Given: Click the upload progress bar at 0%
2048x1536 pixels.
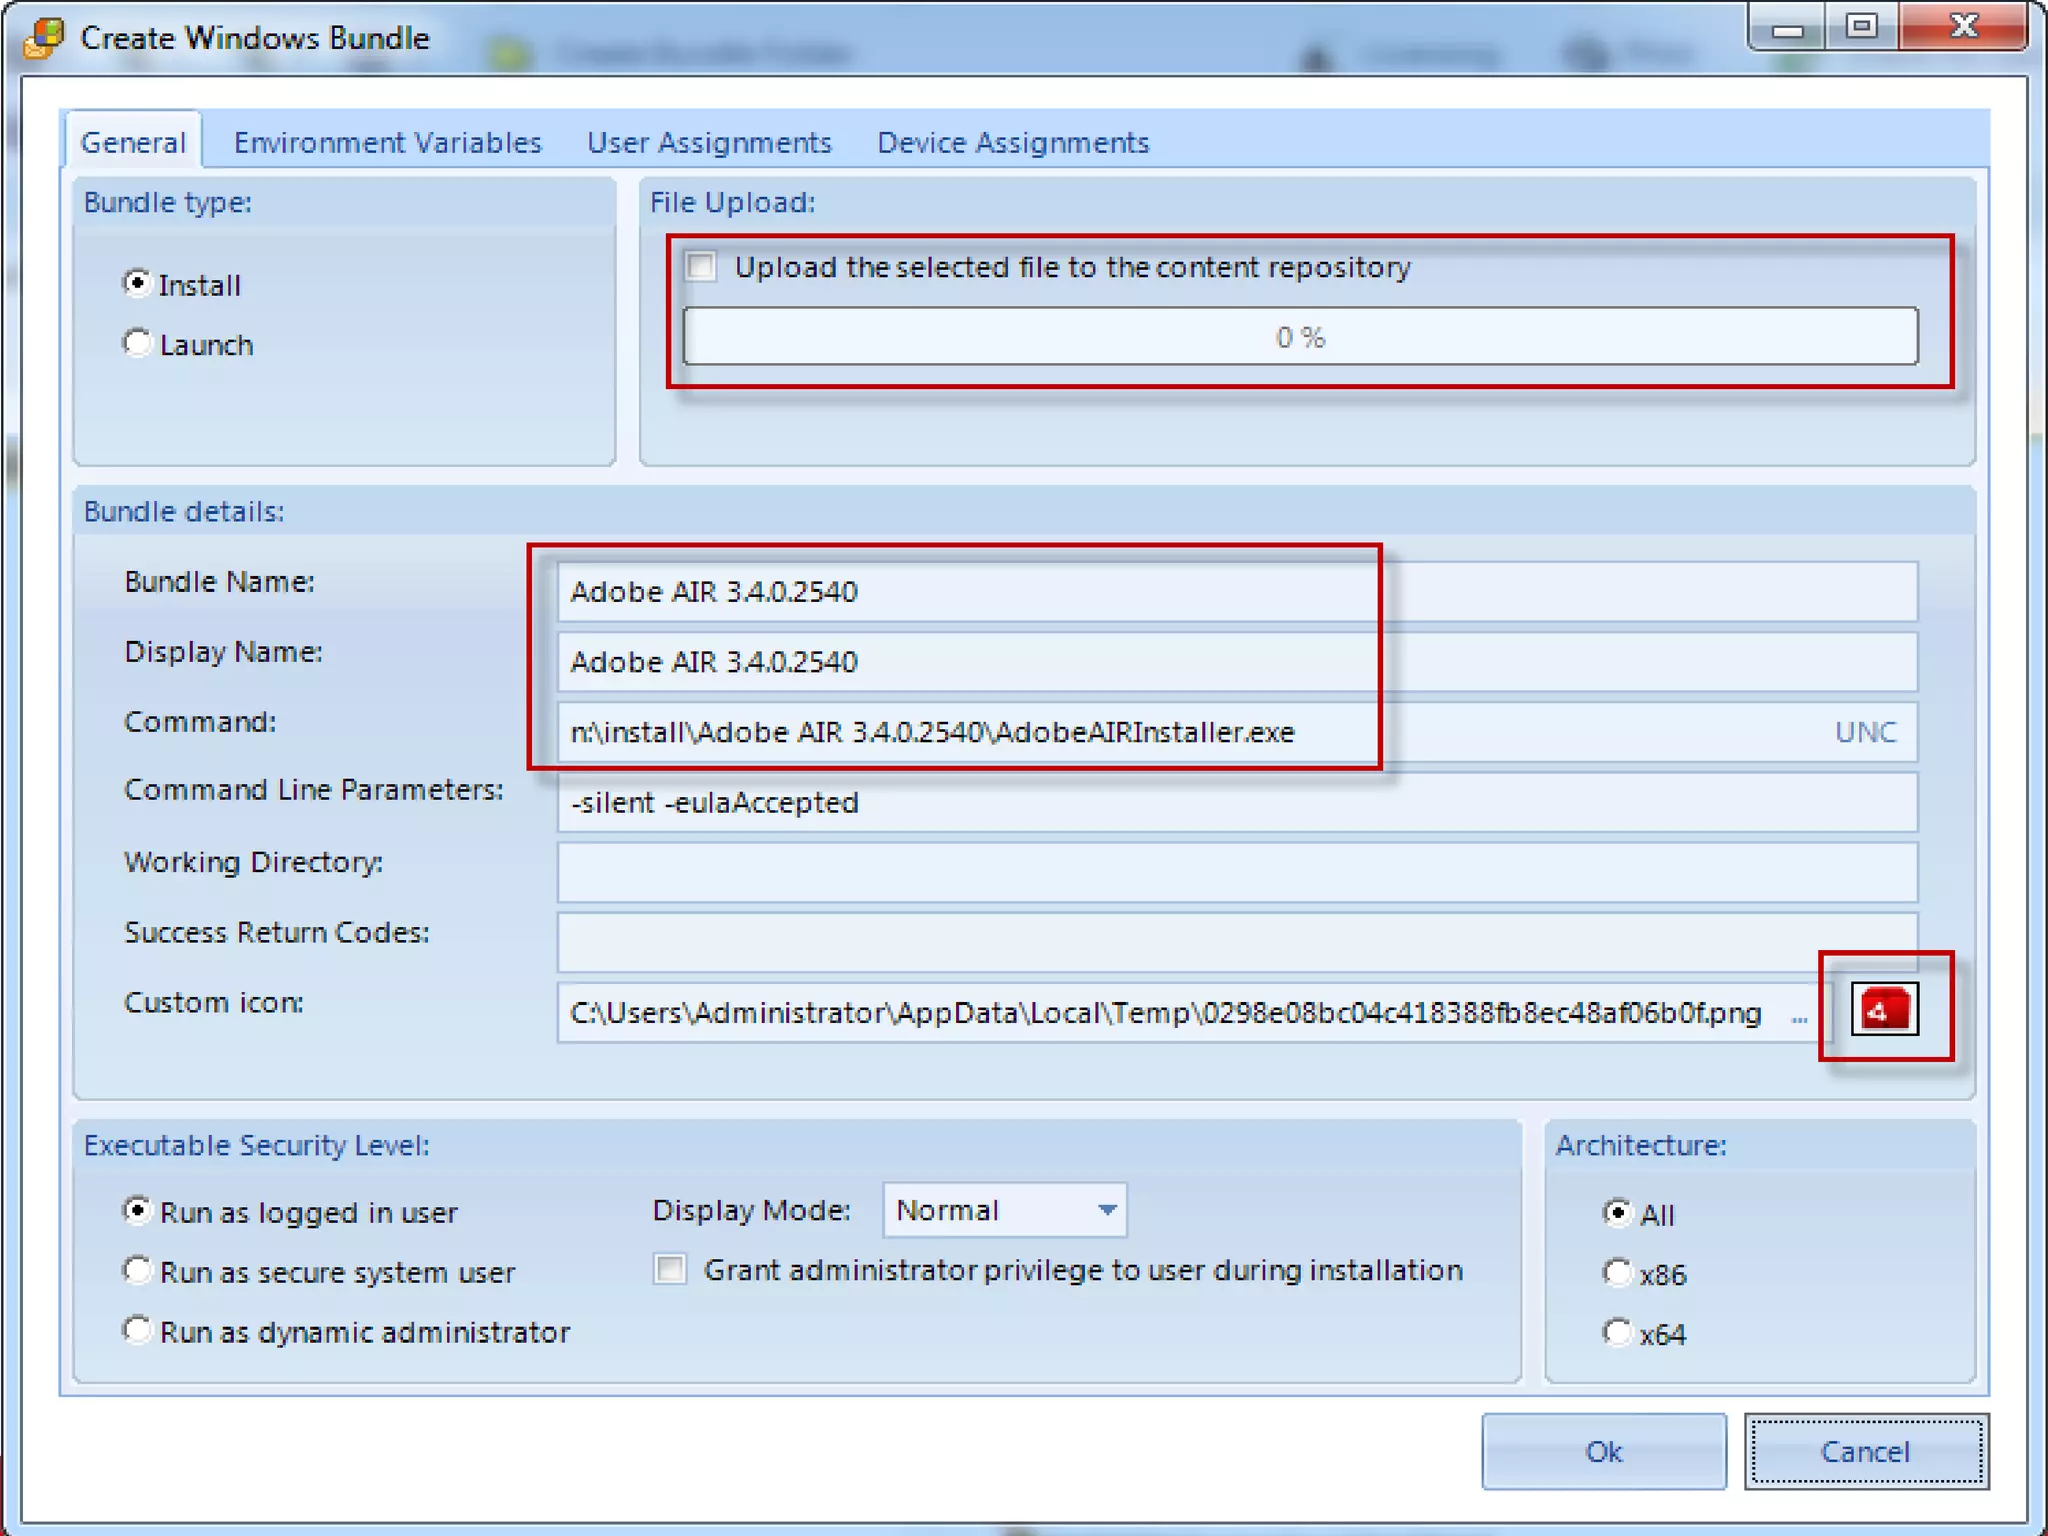Looking at the screenshot, I should coord(1300,337).
